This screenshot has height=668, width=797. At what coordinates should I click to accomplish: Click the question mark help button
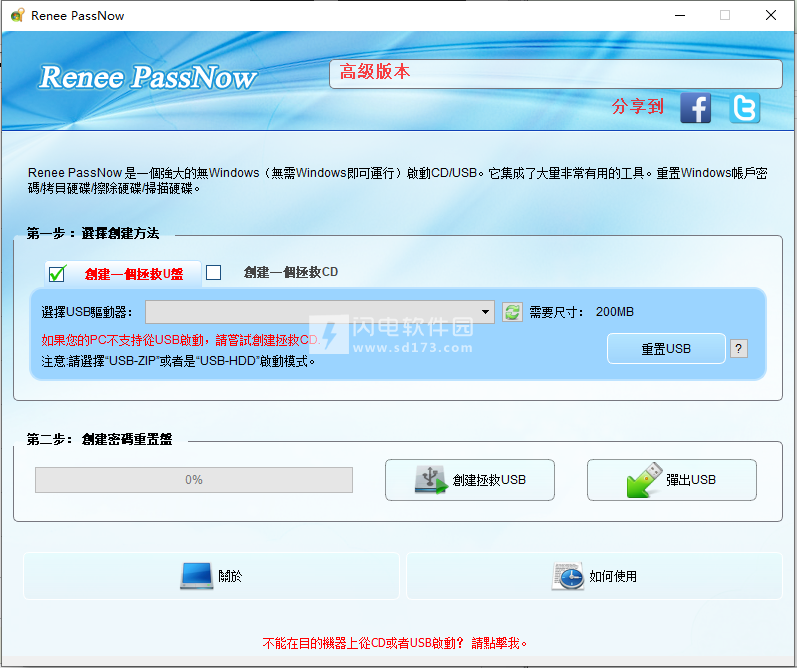[739, 349]
